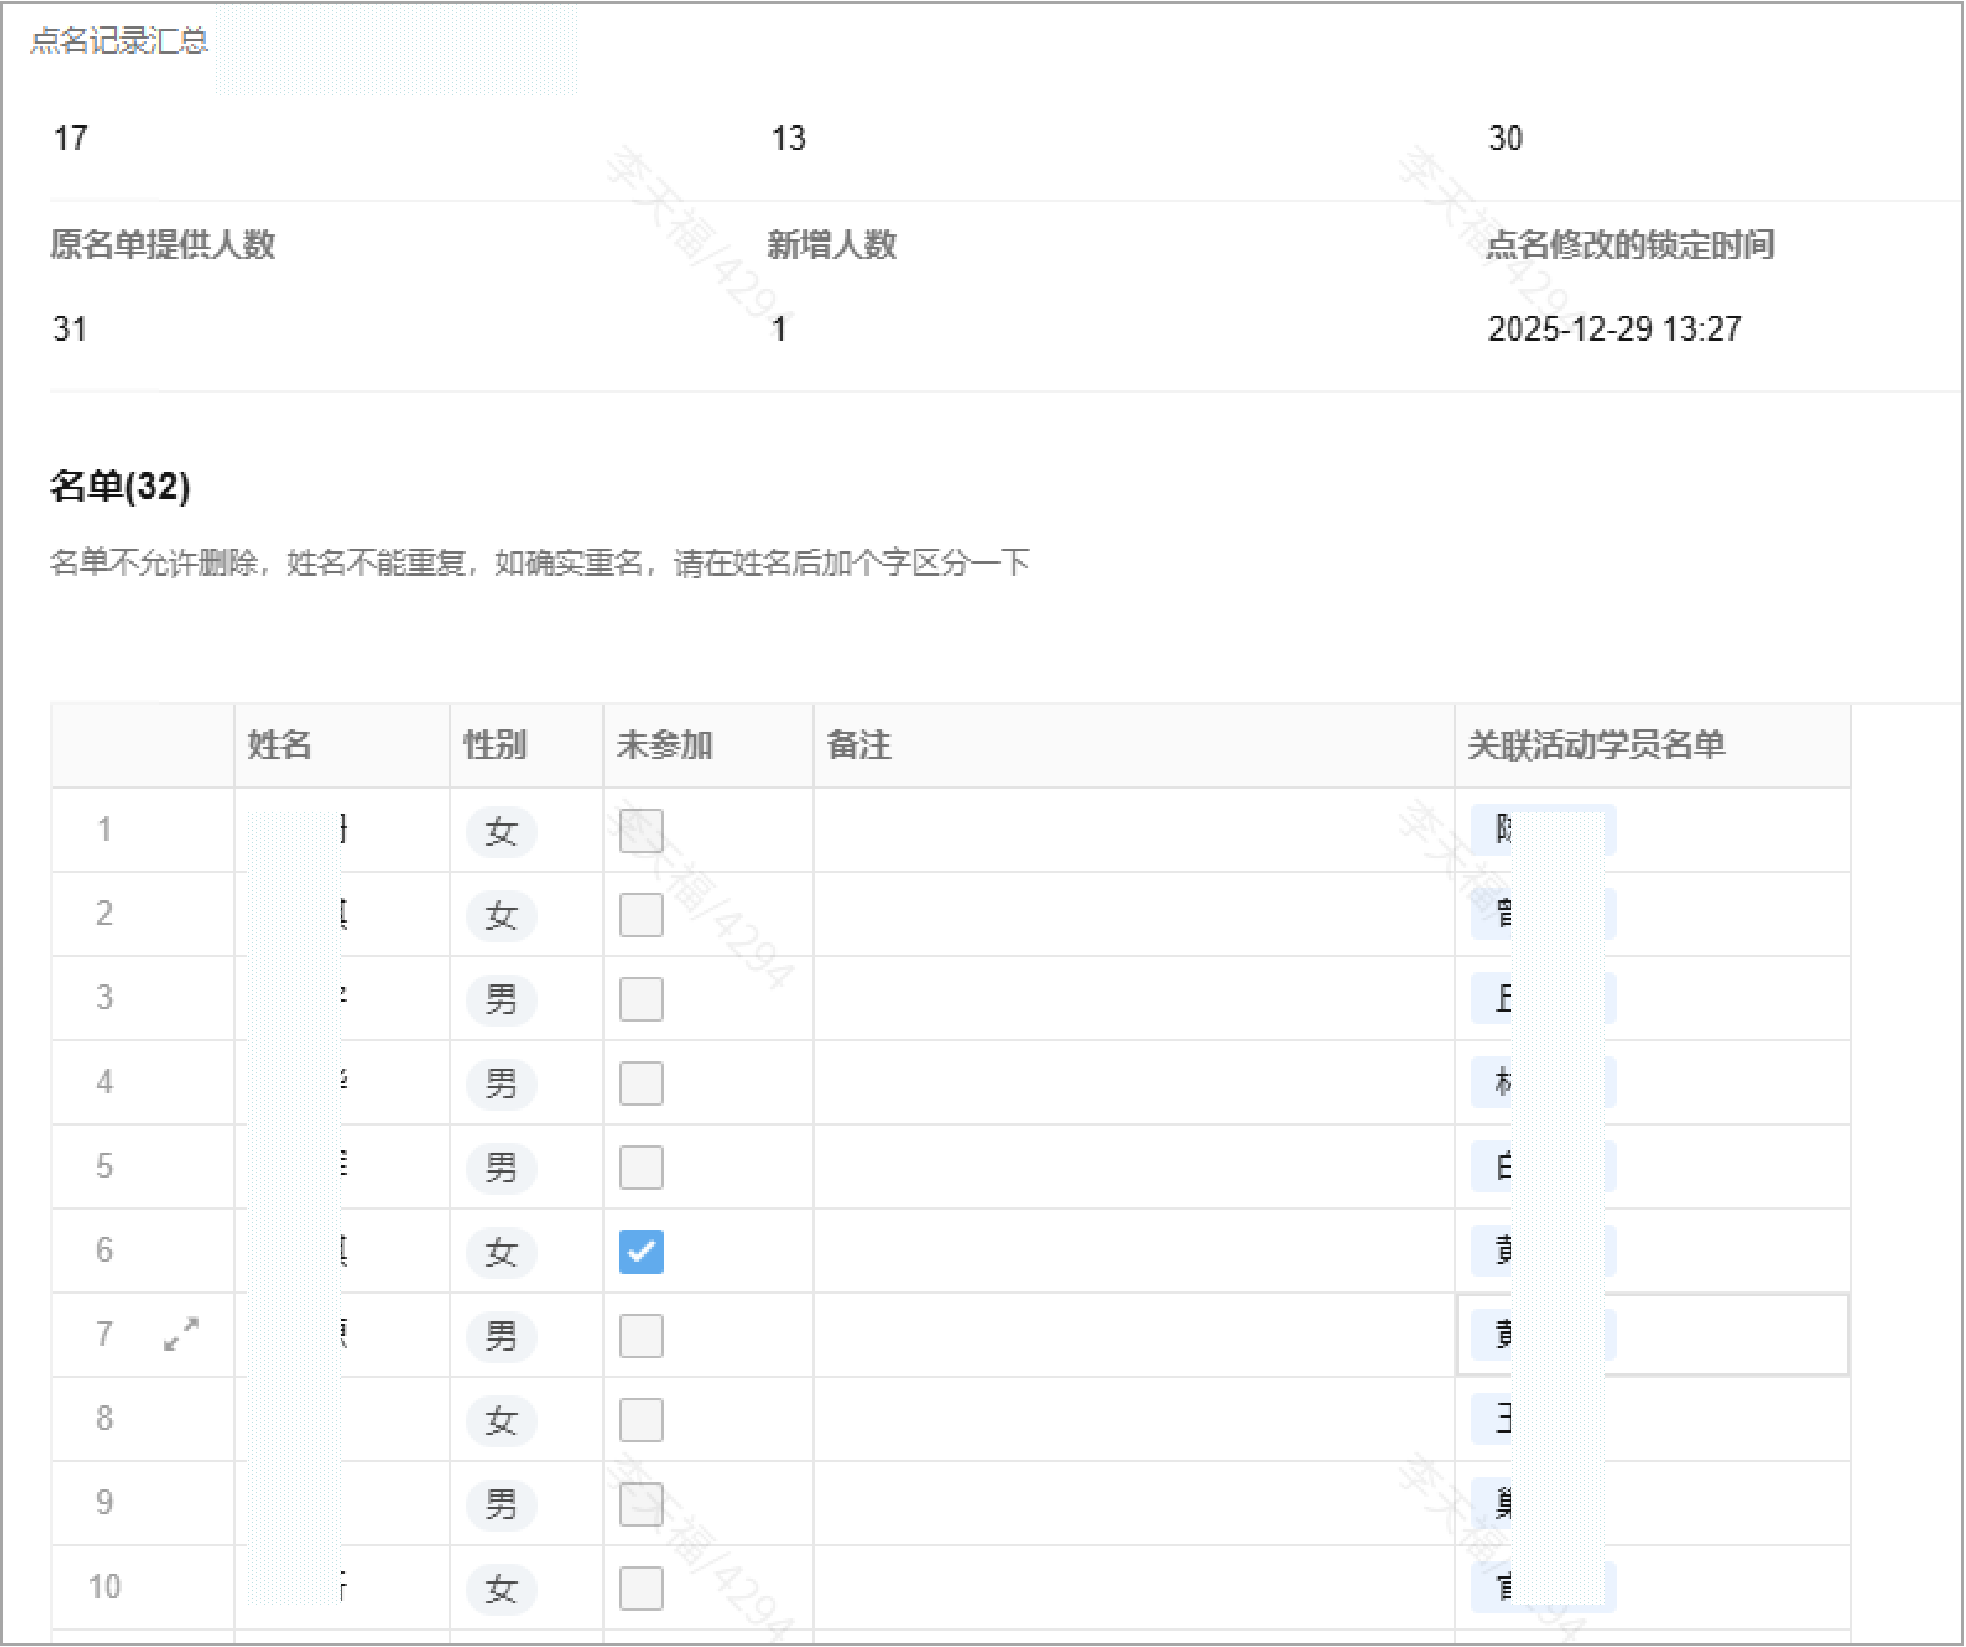The width and height of the screenshot is (1966, 1647).
Task: Click the lock time 2025-12-29 13:27
Action: (x=1614, y=329)
